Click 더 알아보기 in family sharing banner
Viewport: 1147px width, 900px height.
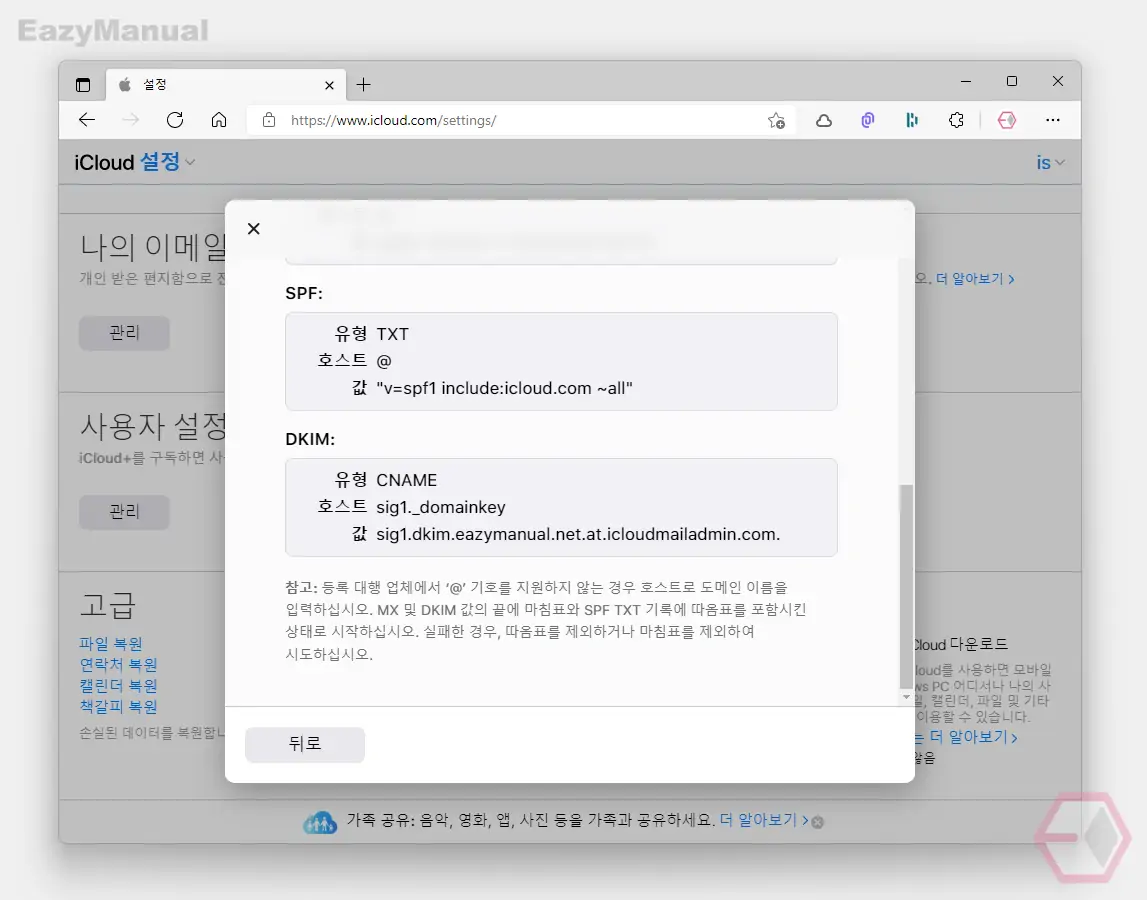[x=764, y=820]
